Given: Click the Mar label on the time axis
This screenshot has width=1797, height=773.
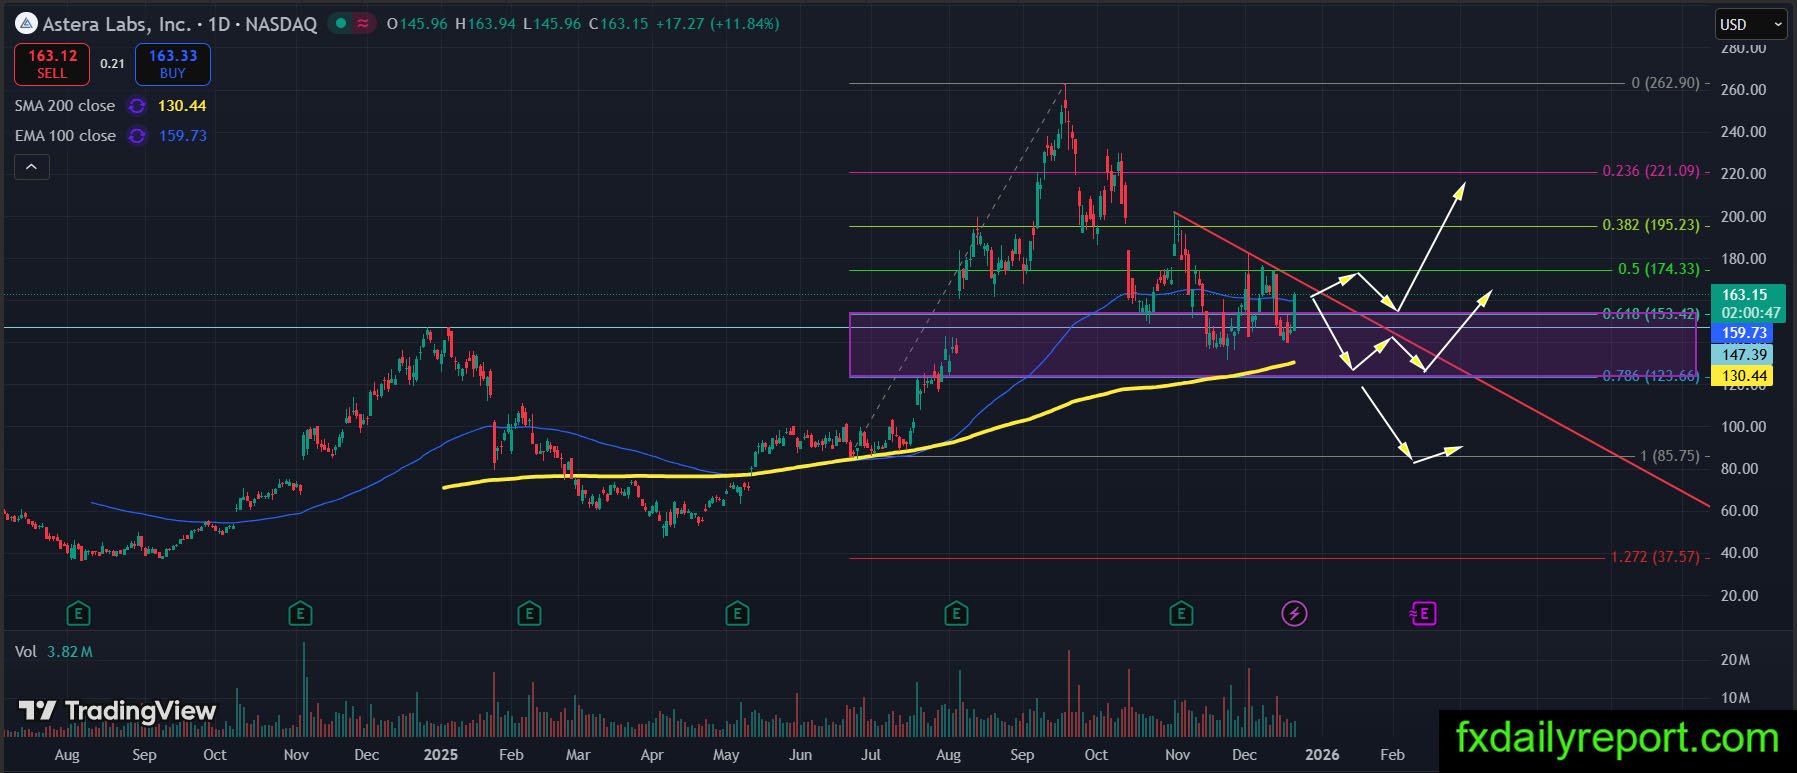Looking at the screenshot, I should coord(578,755).
